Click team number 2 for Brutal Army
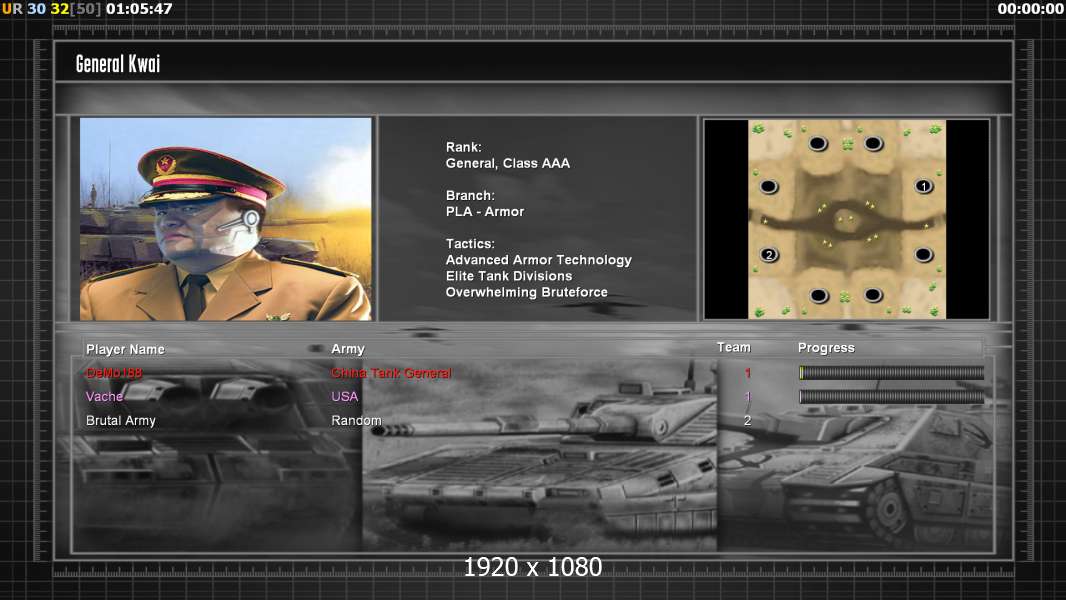This screenshot has height=600, width=1066. click(747, 421)
